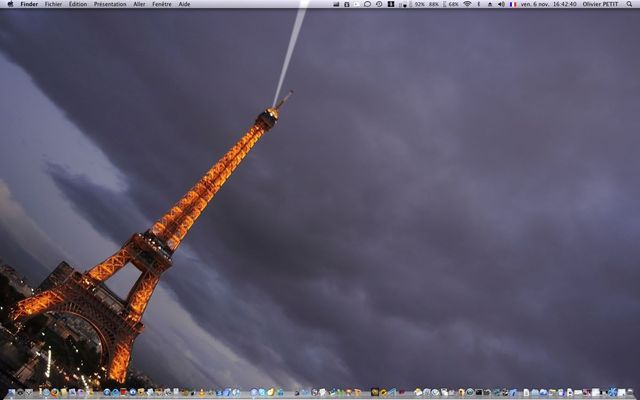Open Finder from the Dock
The height and width of the screenshot is (400, 640).
[x=12, y=393]
